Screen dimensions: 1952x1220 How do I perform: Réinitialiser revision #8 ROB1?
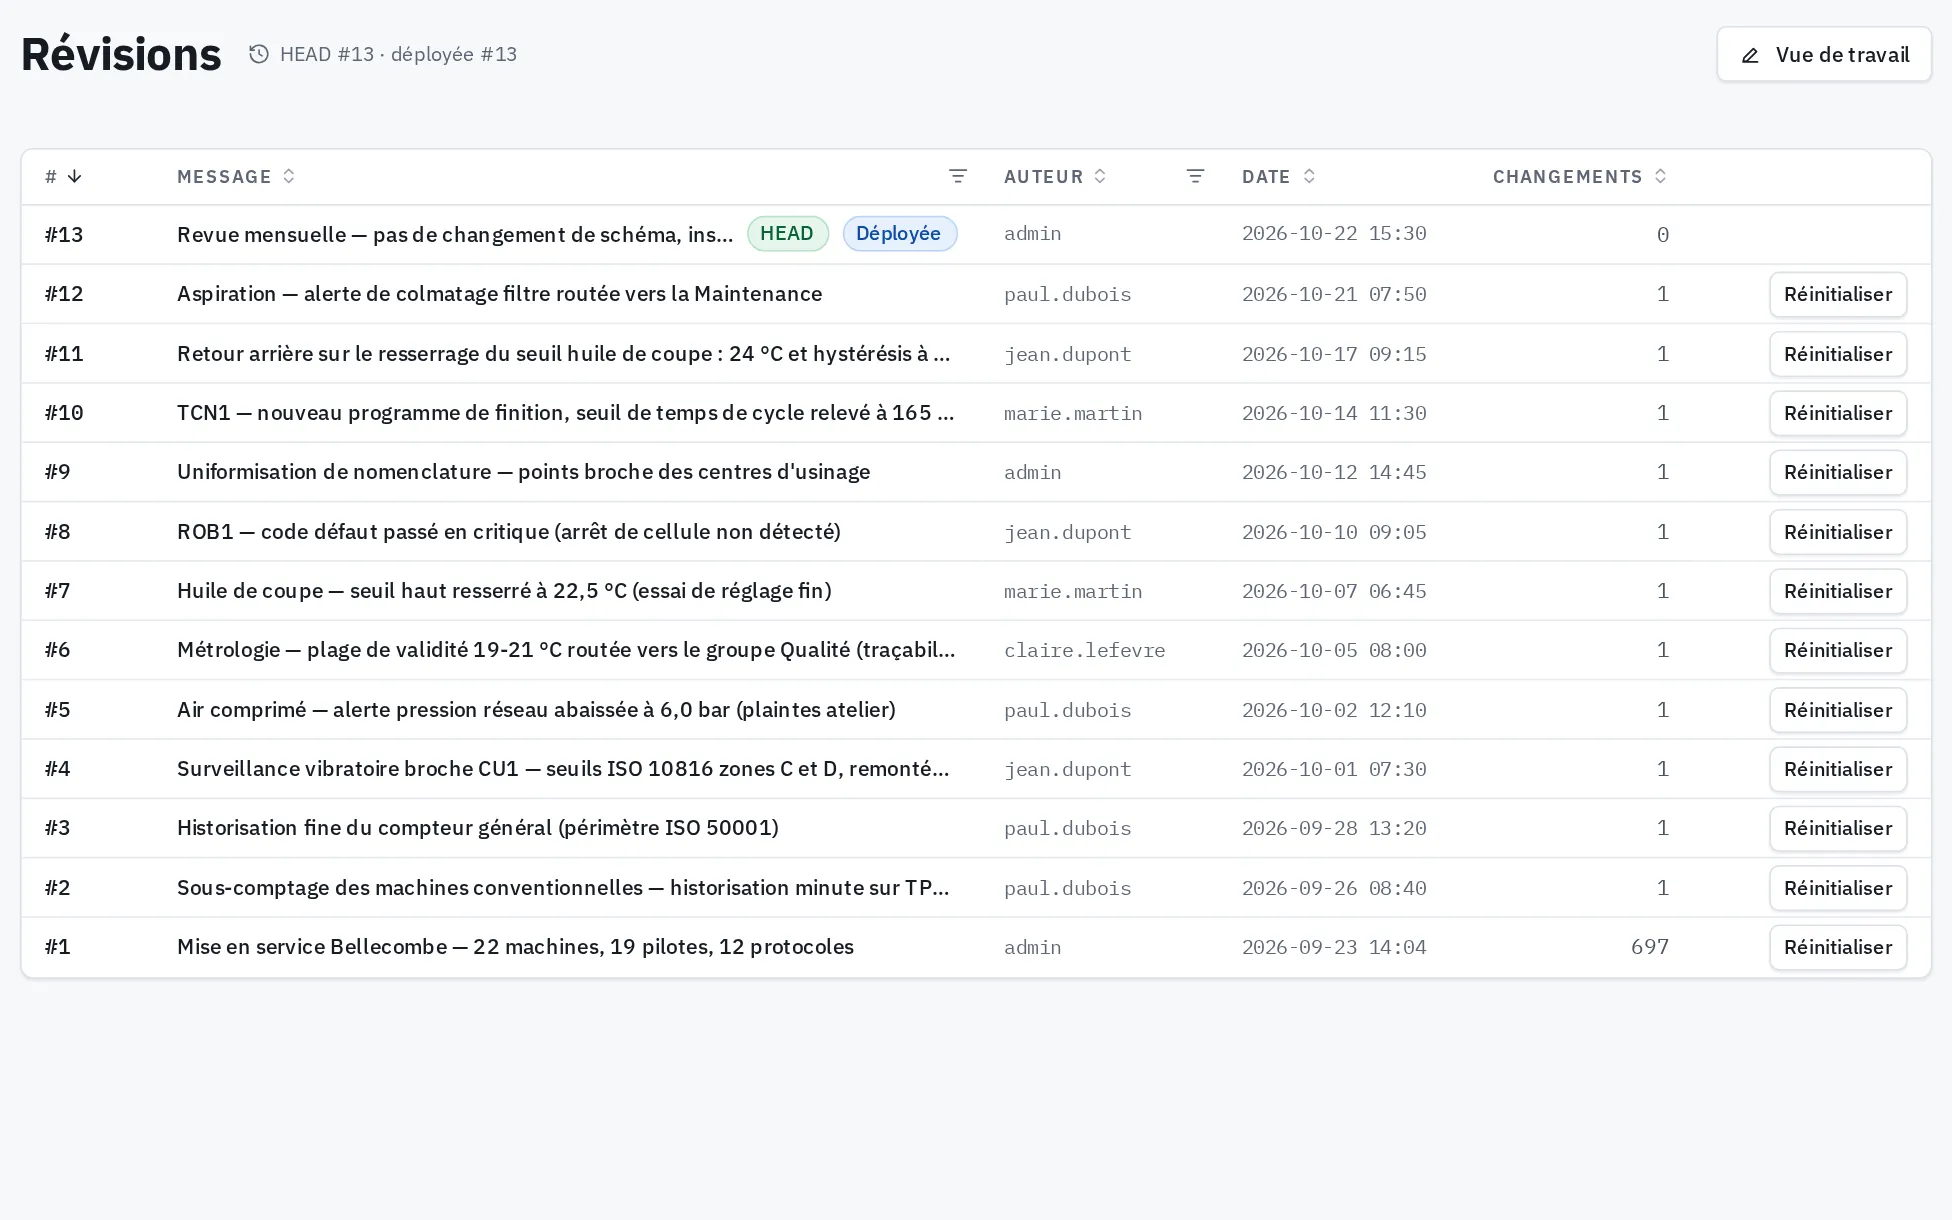(1838, 532)
